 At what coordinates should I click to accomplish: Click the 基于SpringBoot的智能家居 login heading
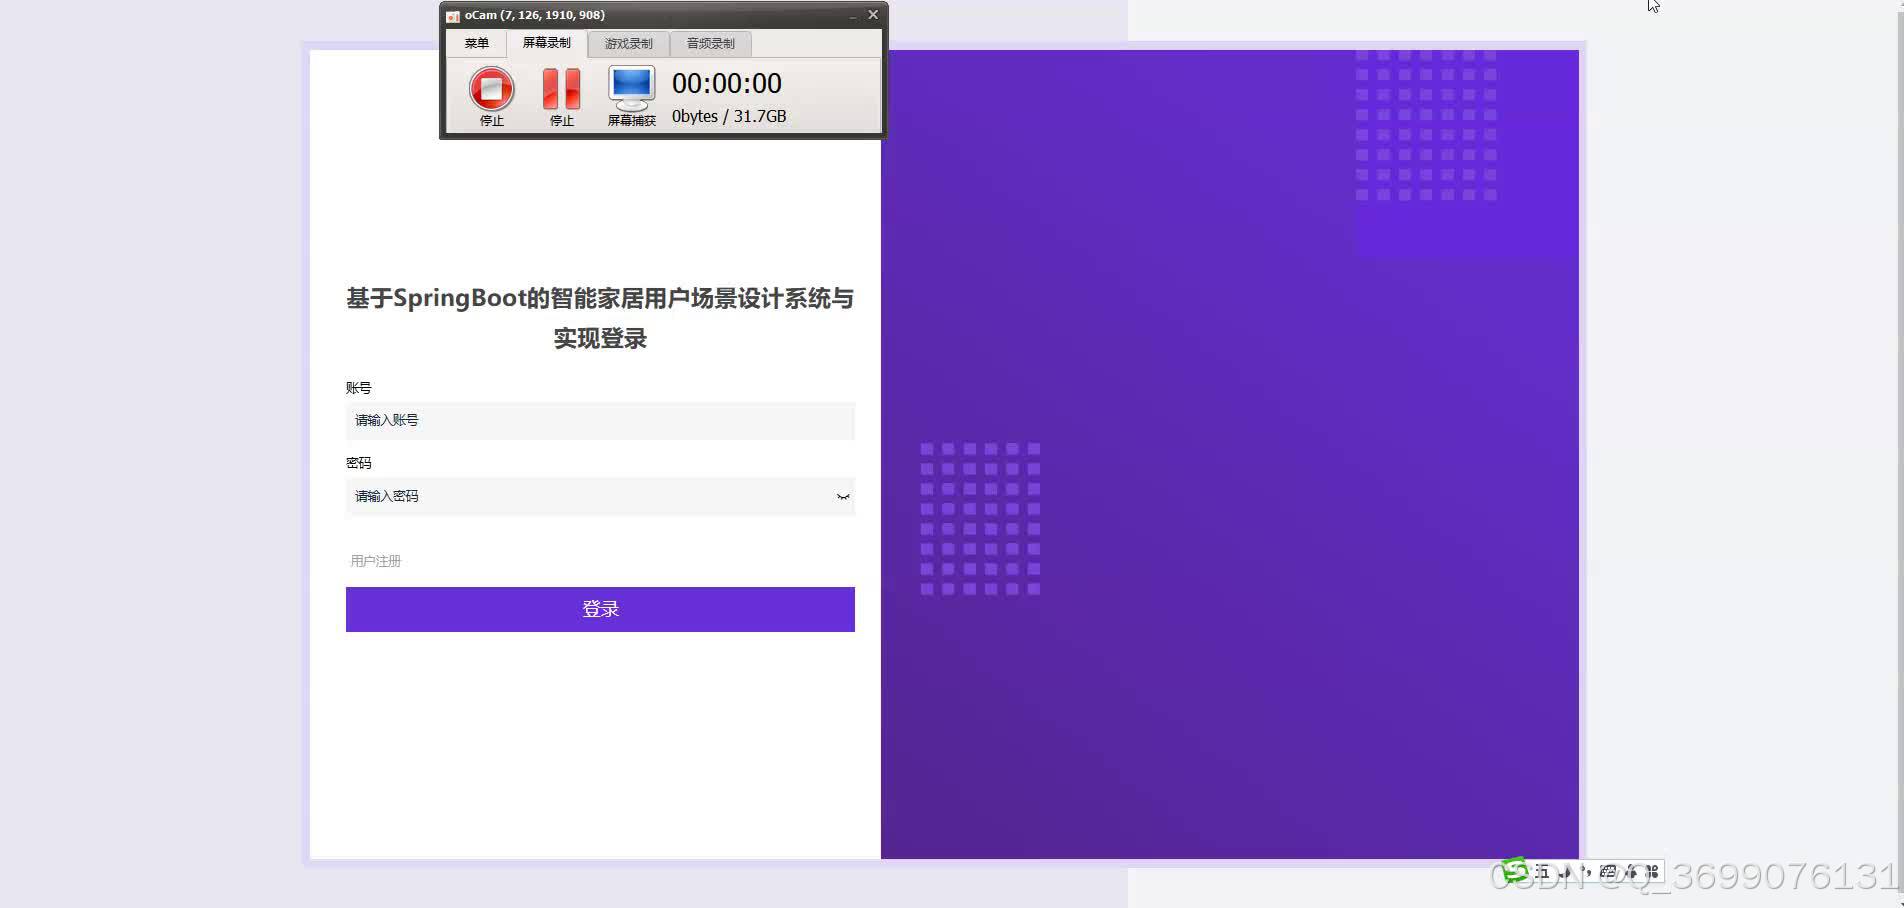tap(600, 318)
